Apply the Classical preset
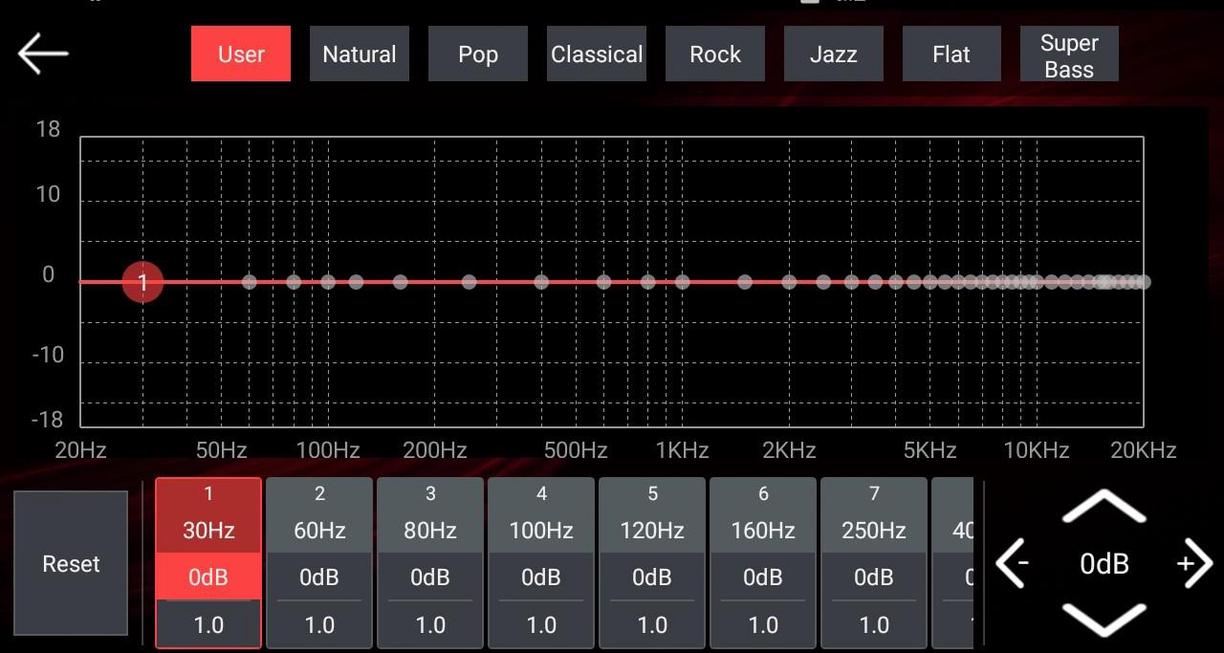1224x653 pixels. [596, 54]
